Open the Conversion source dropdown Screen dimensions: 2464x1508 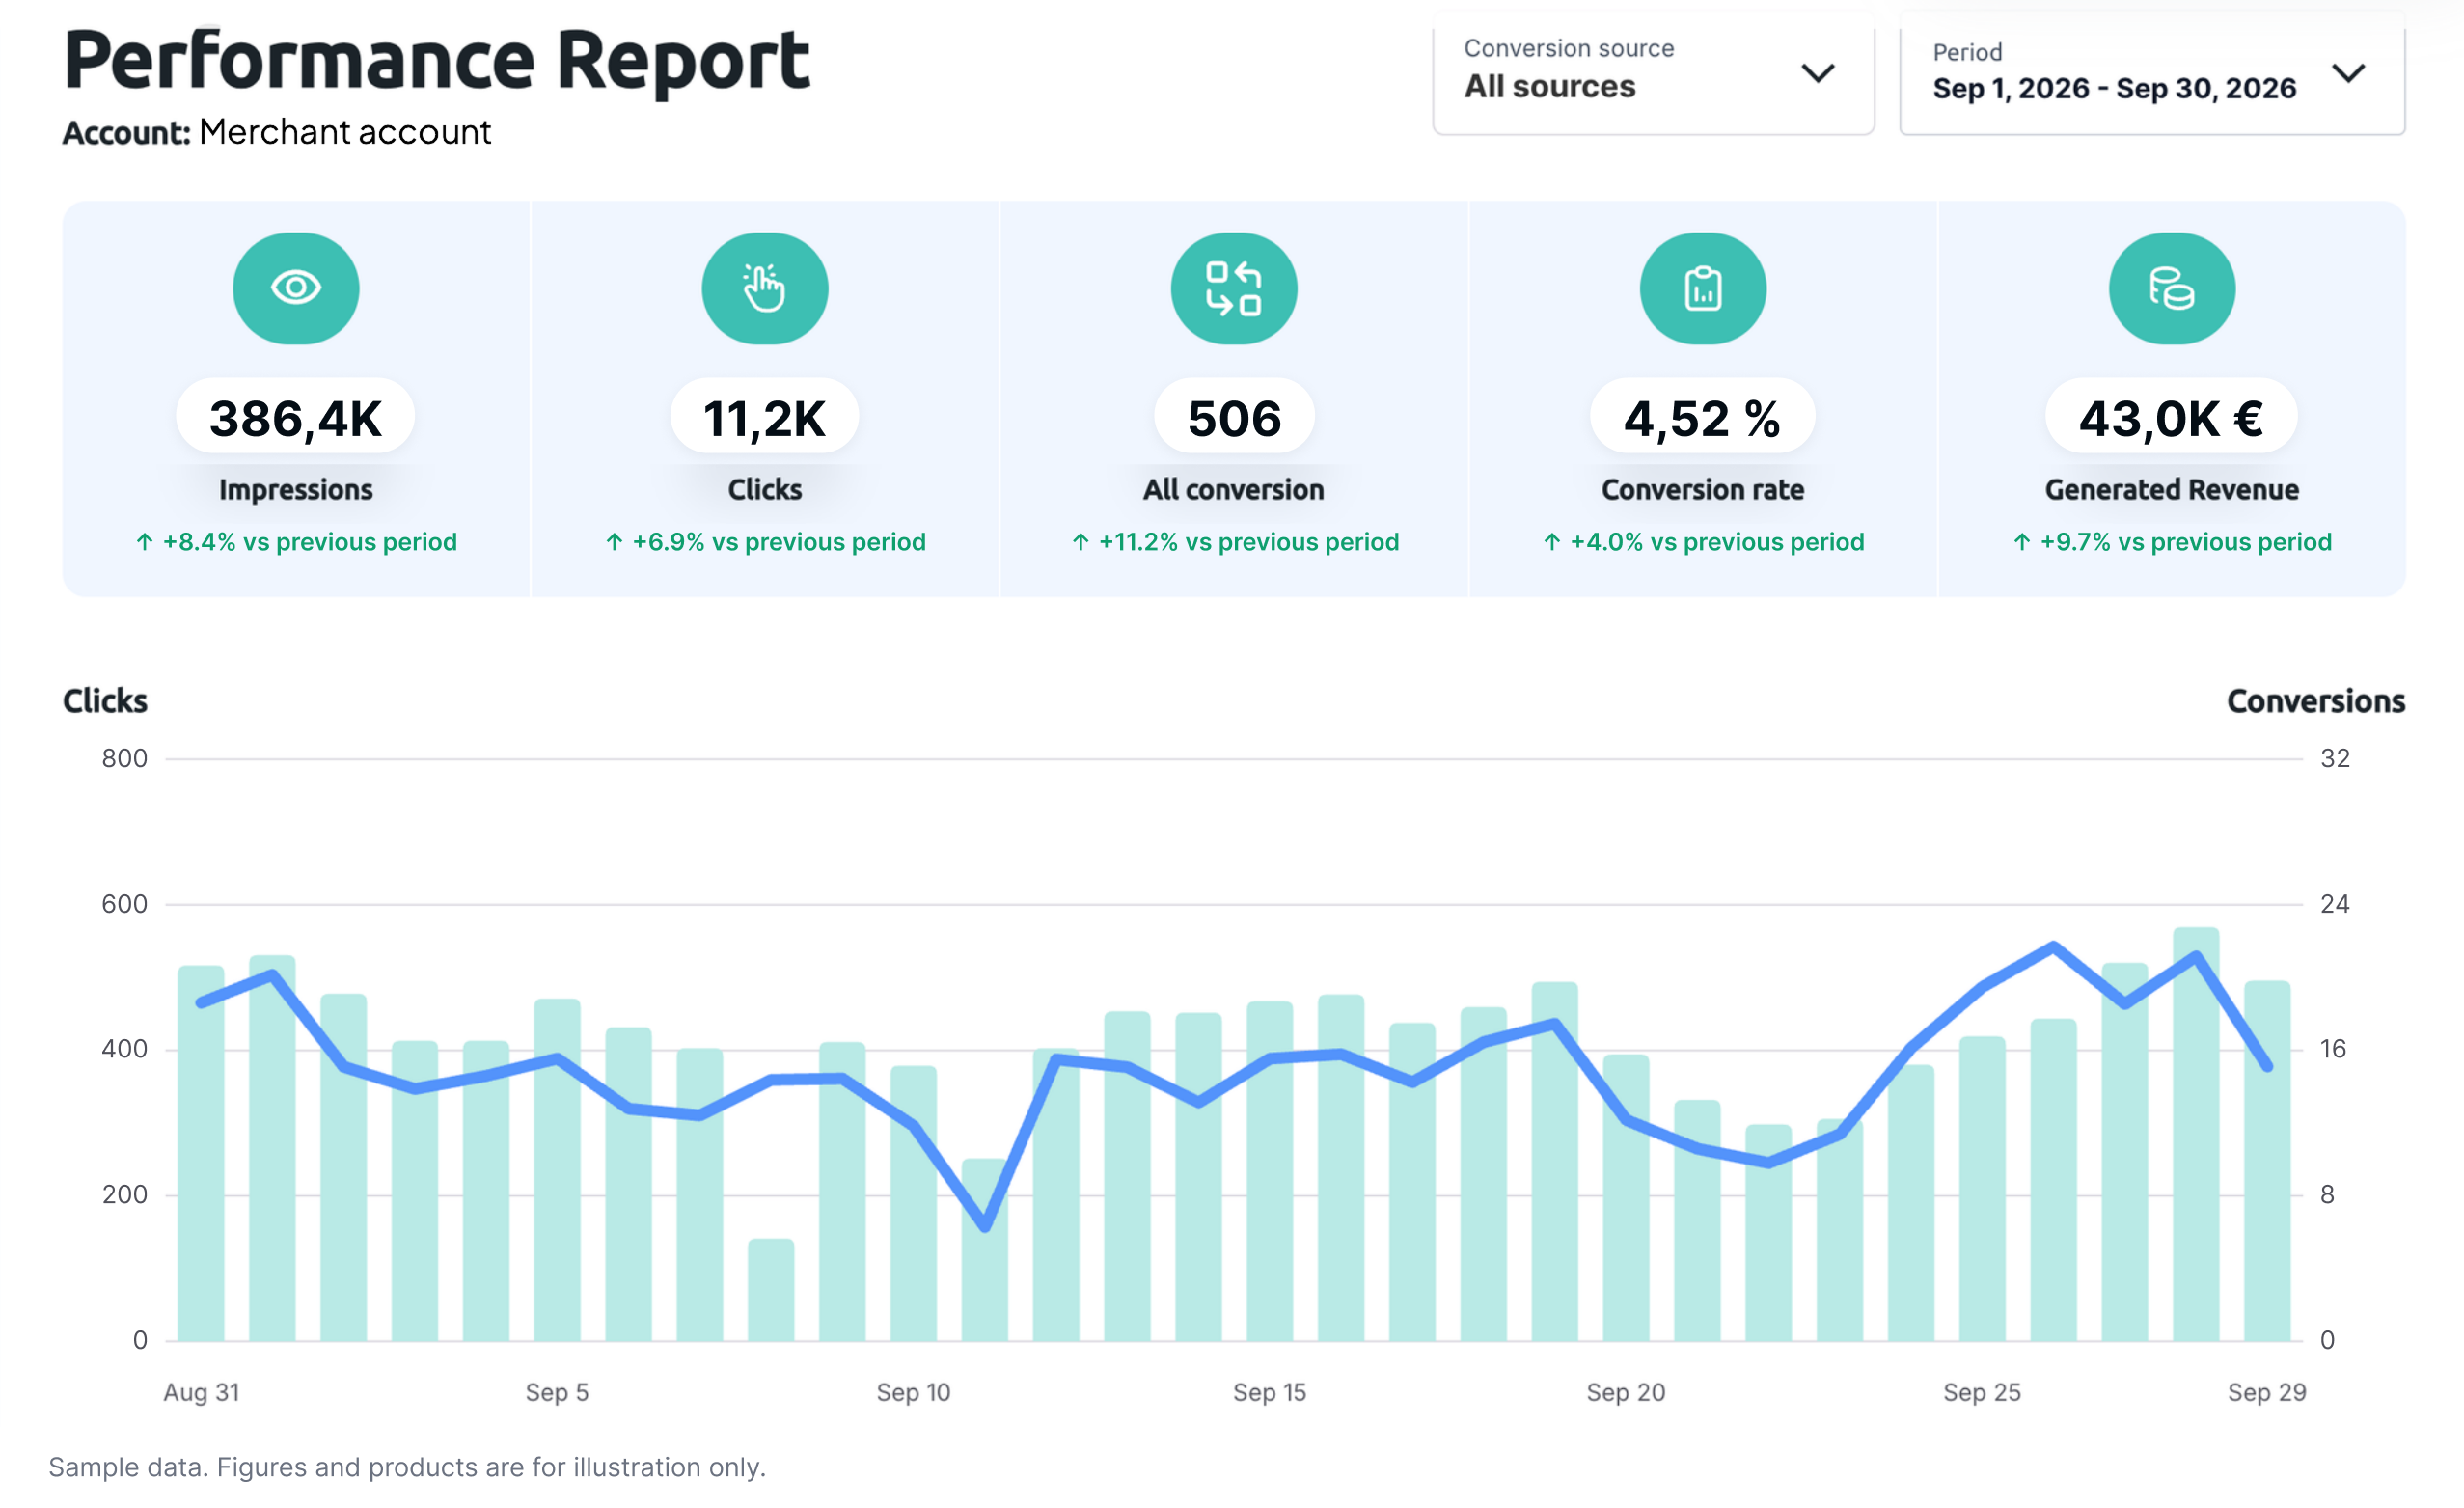(x=1653, y=74)
